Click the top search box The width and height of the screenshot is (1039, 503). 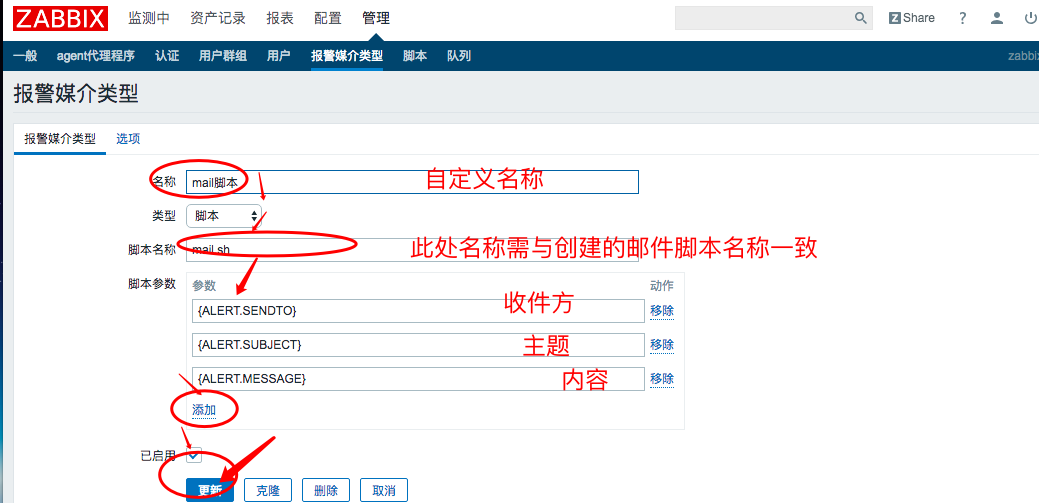click(763, 19)
